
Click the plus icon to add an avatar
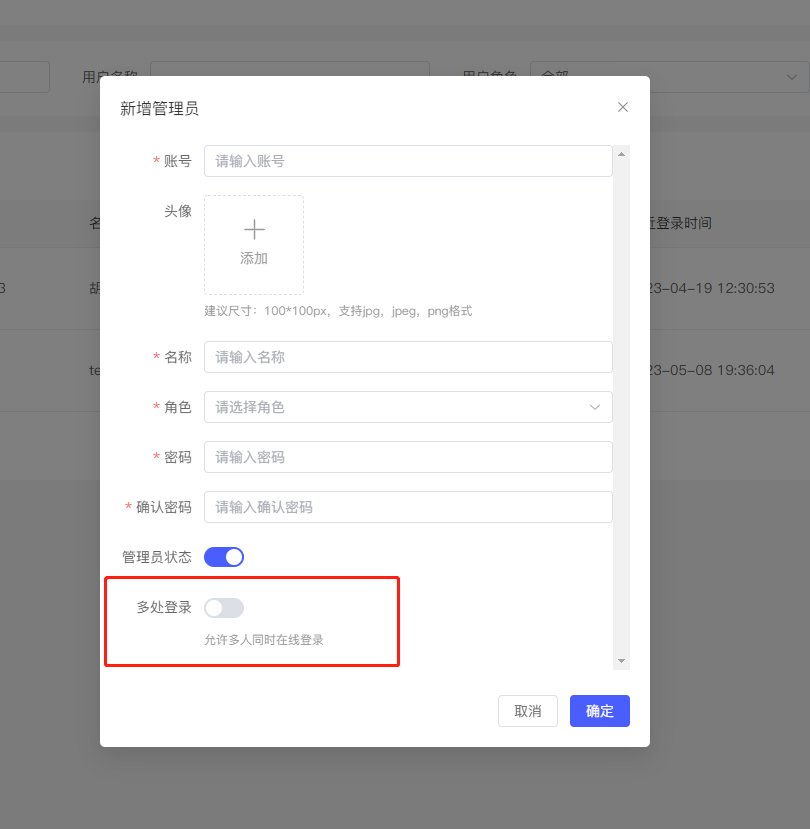pos(254,230)
